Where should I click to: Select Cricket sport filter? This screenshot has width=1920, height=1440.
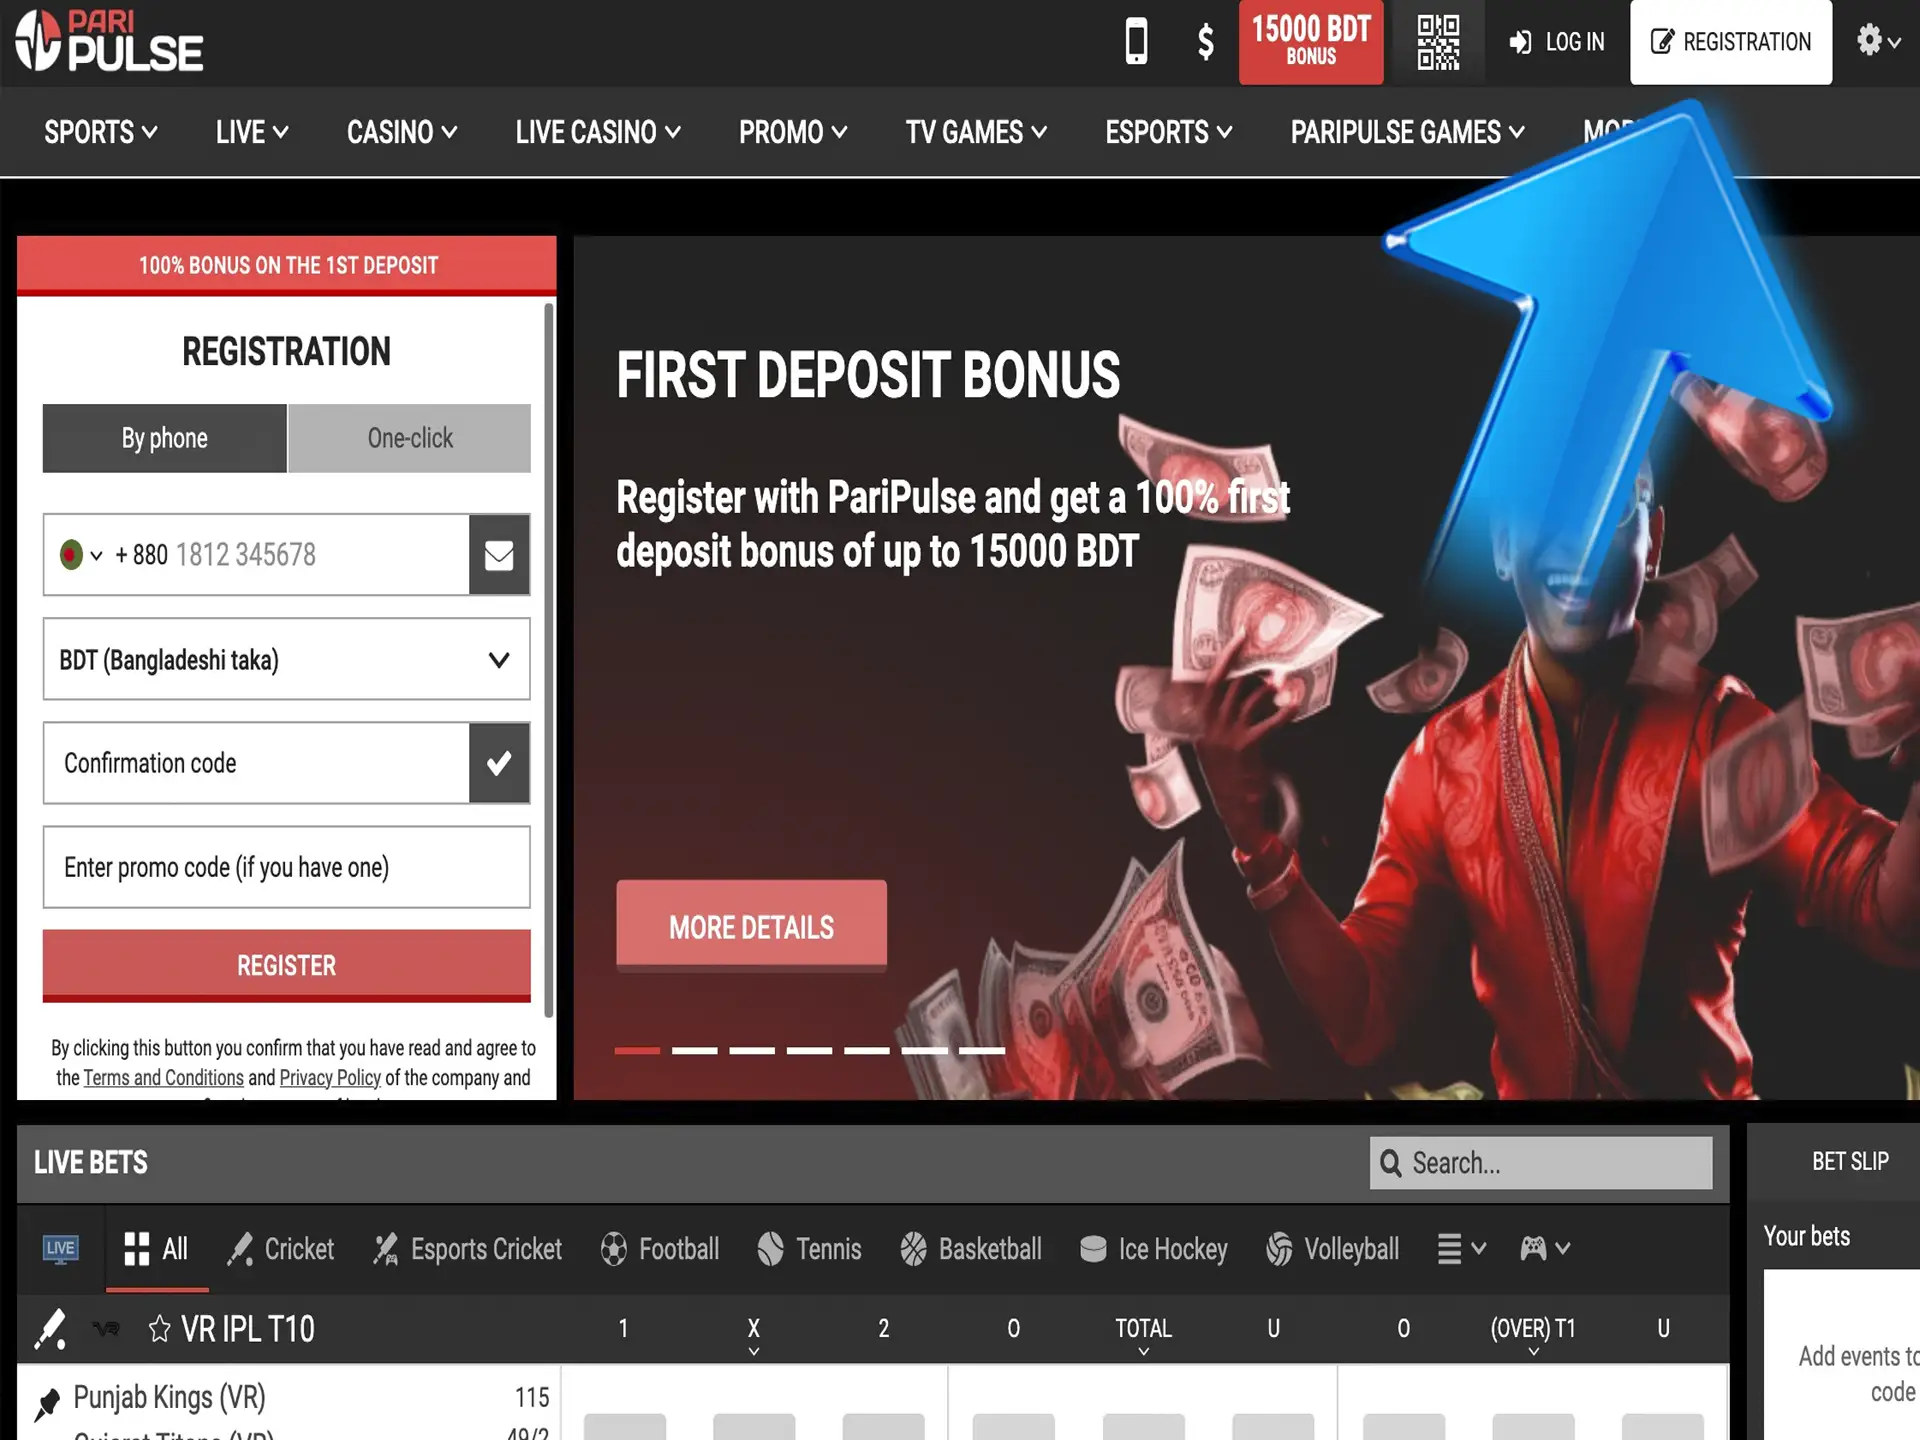pos(281,1249)
